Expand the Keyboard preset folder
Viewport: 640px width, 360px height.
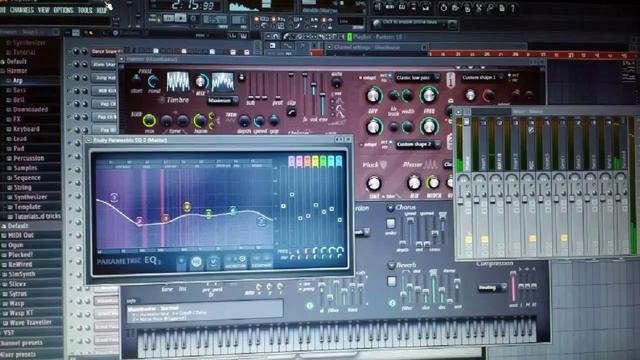pyautogui.click(x=26, y=129)
